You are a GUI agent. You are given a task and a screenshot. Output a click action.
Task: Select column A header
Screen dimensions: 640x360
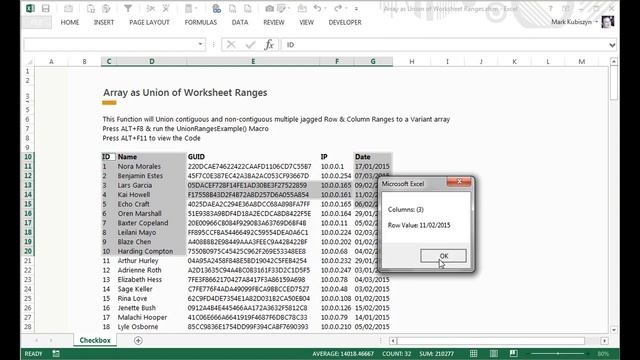click(x=51, y=61)
